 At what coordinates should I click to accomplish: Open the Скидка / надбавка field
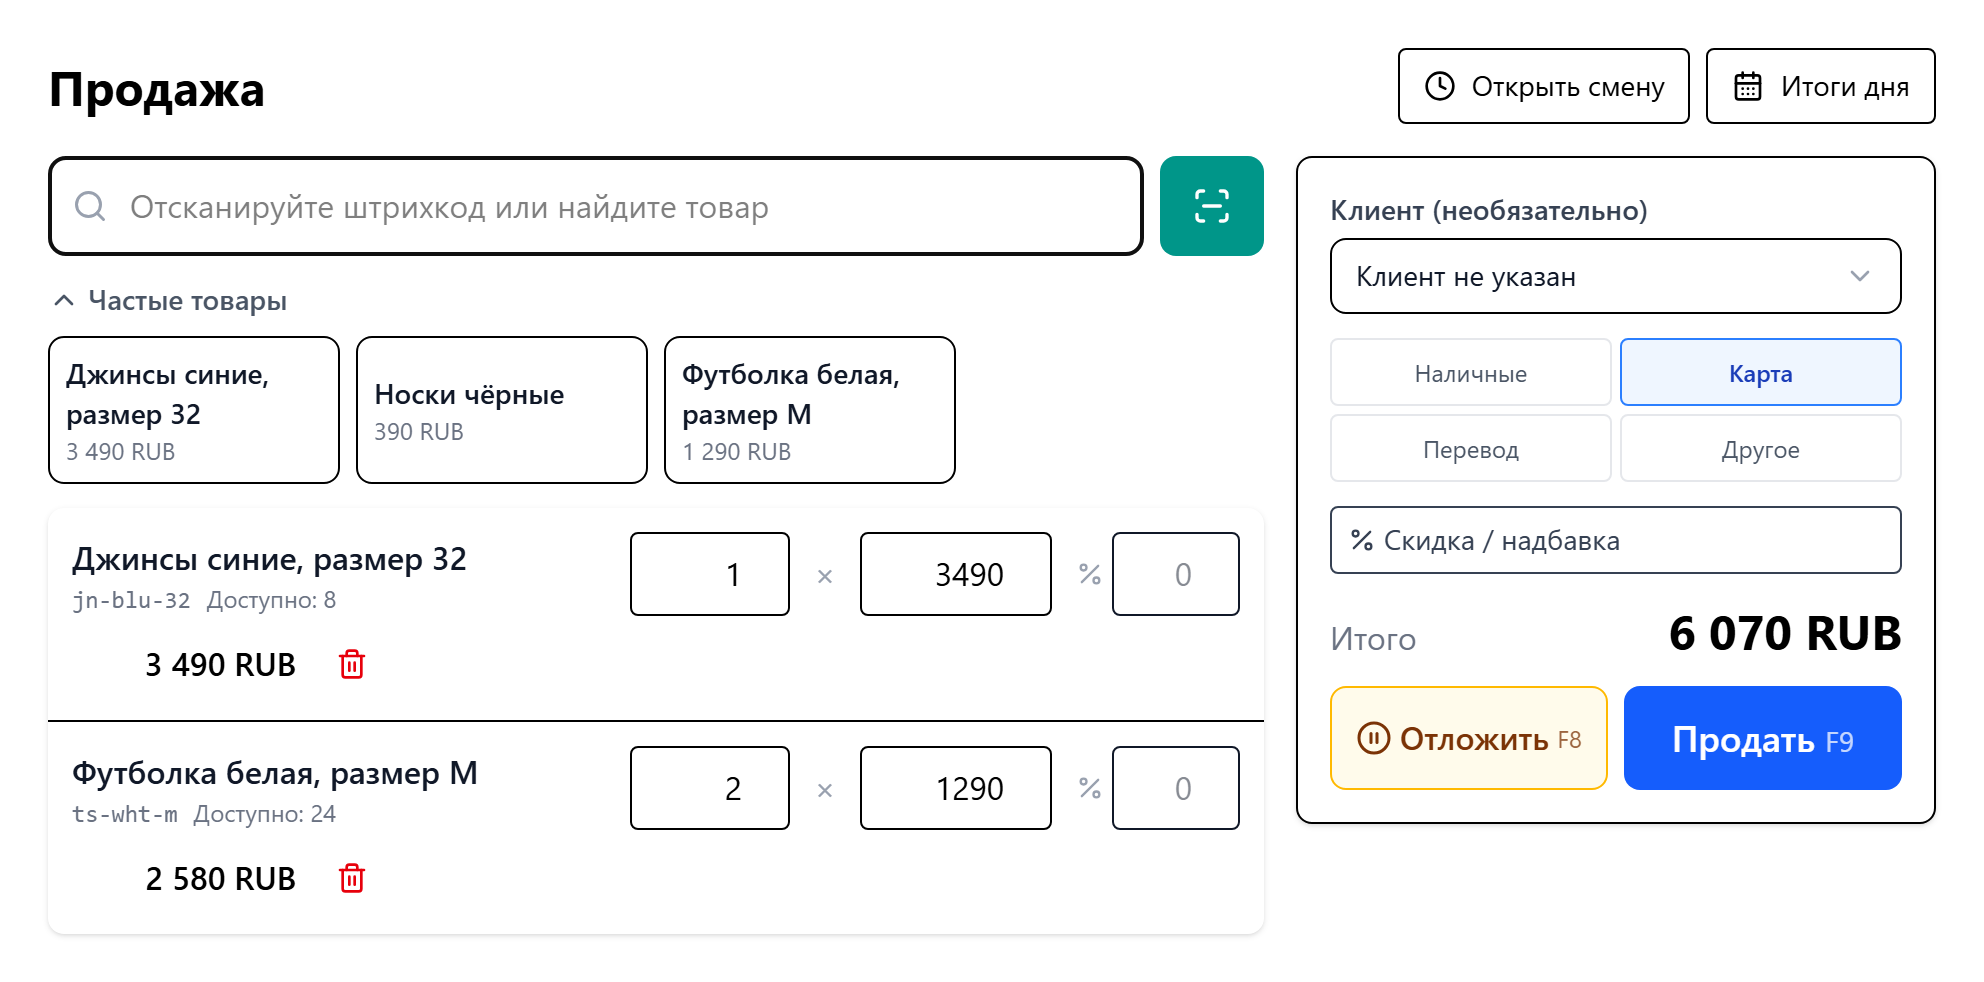coord(1615,540)
